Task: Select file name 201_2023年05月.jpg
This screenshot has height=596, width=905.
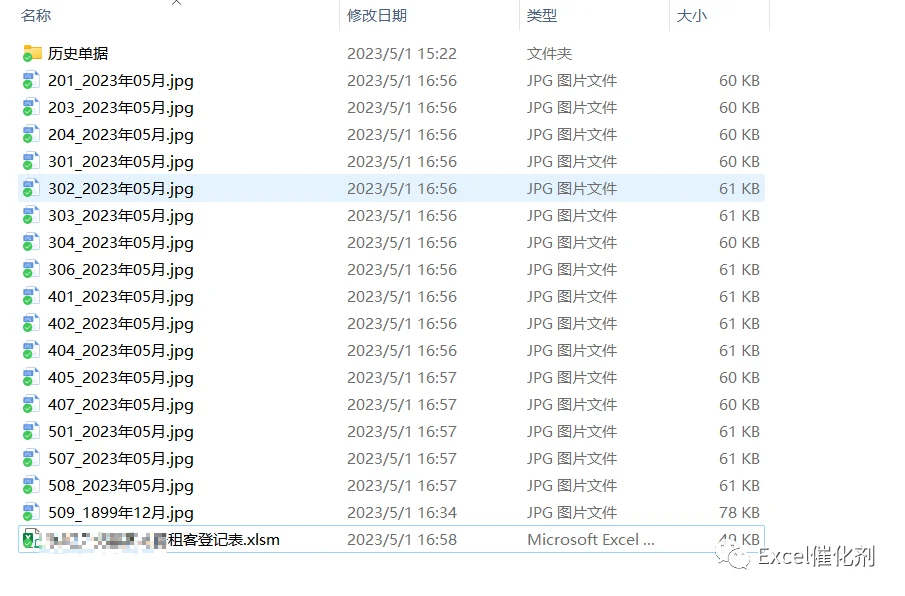Action: coord(121,81)
